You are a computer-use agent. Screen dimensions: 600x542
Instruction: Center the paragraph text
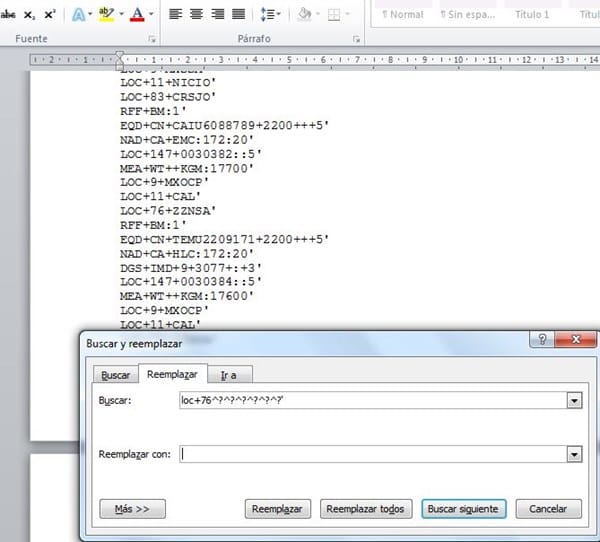click(196, 15)
